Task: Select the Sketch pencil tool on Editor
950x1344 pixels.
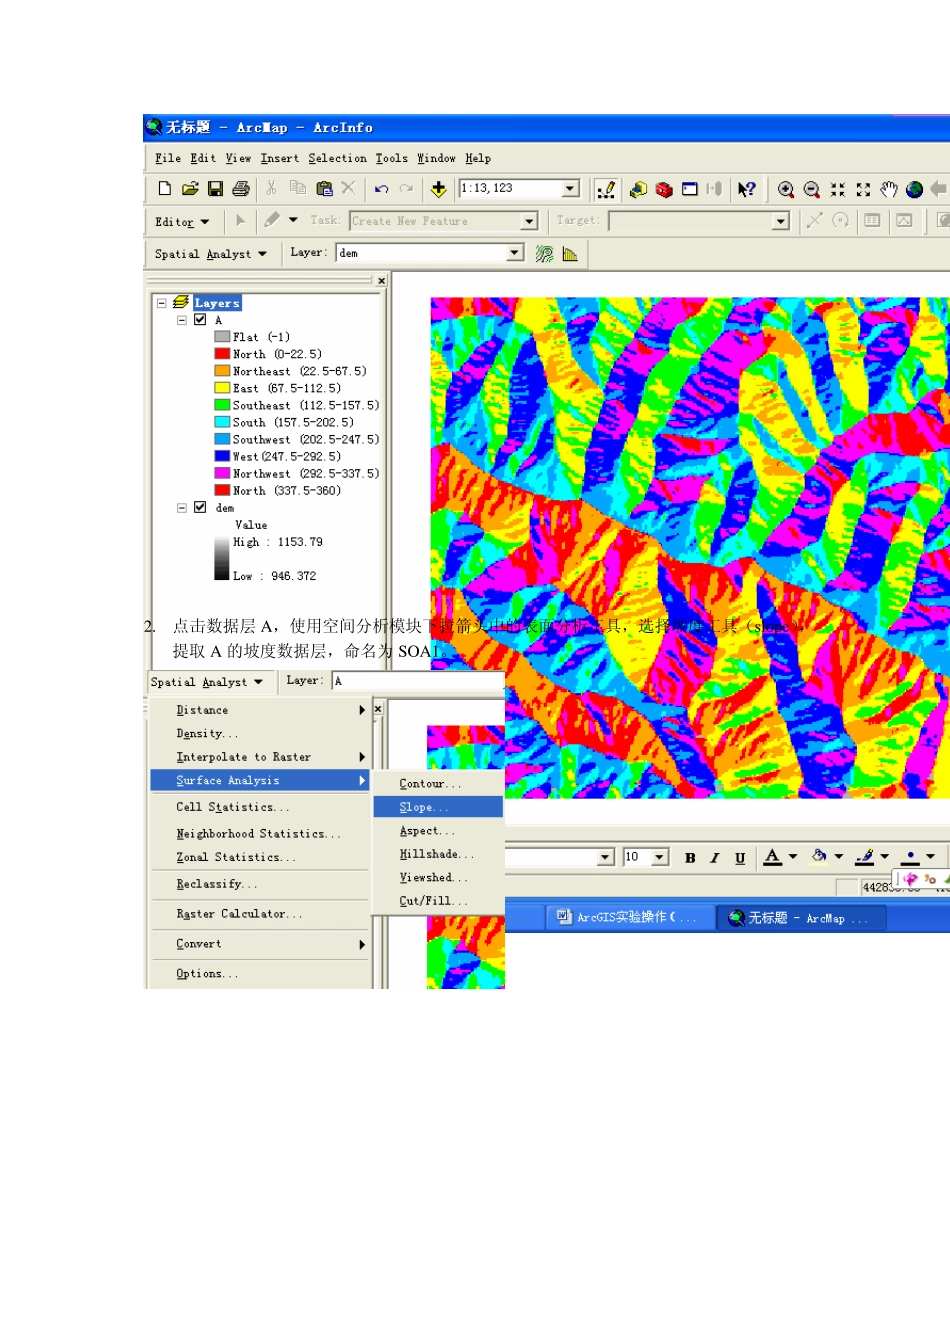Action: [272, 220]
